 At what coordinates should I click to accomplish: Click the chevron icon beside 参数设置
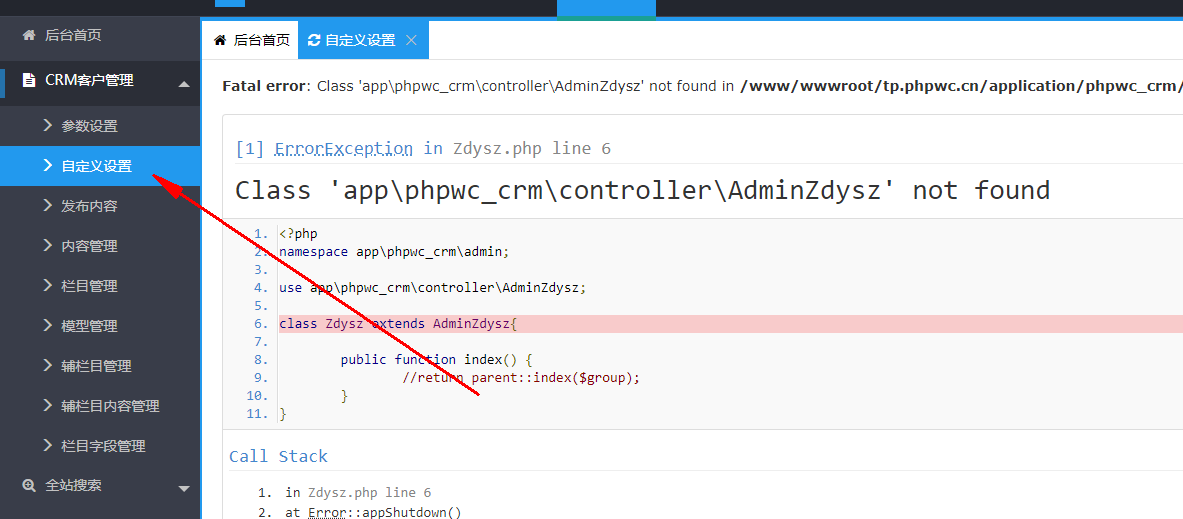(x=48, y=125)
